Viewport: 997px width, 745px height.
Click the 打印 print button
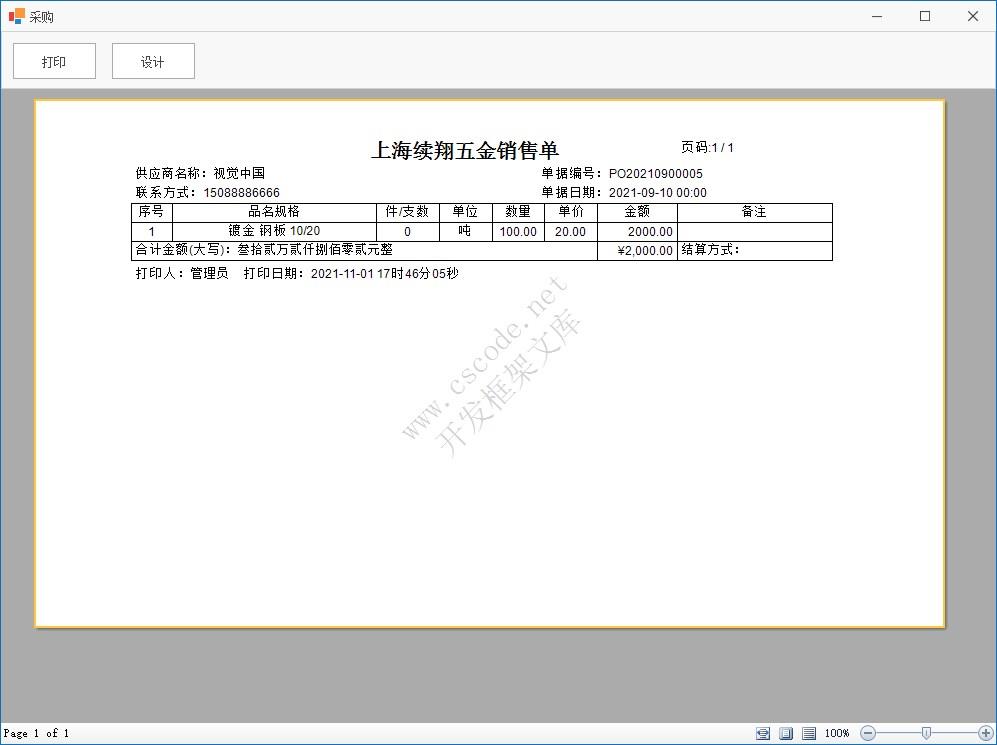click(x=54, y=61)
